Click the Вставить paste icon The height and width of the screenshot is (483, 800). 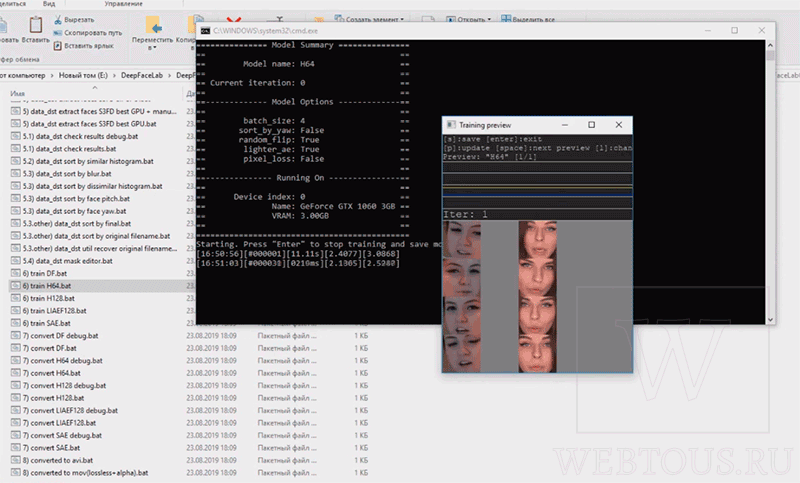coord(36,25)
